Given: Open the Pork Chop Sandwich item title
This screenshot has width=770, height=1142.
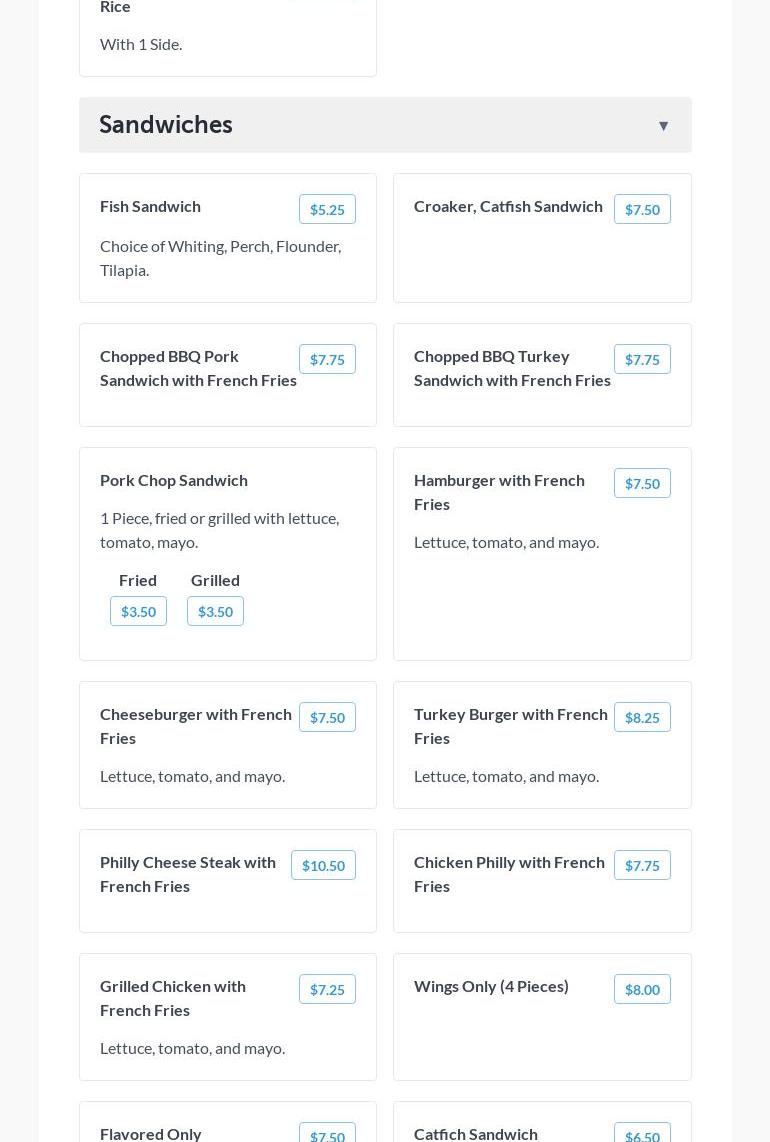Looking at the screenshot, I should 174,480.
